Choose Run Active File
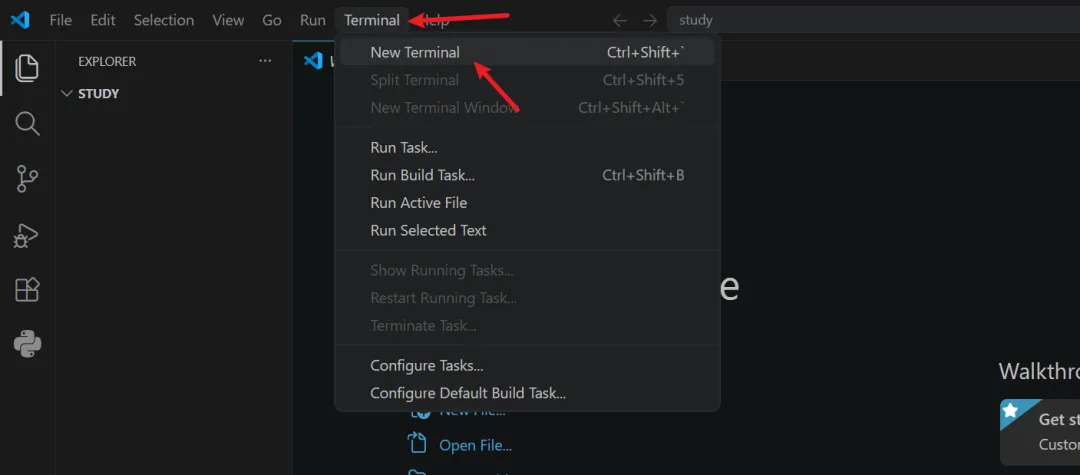 tap(528, 202)
